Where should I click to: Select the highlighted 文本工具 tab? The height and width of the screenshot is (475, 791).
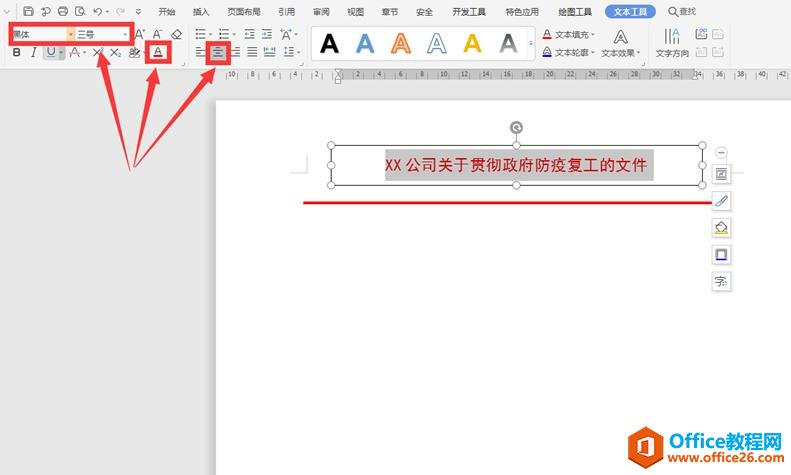(x=630, y=12)
